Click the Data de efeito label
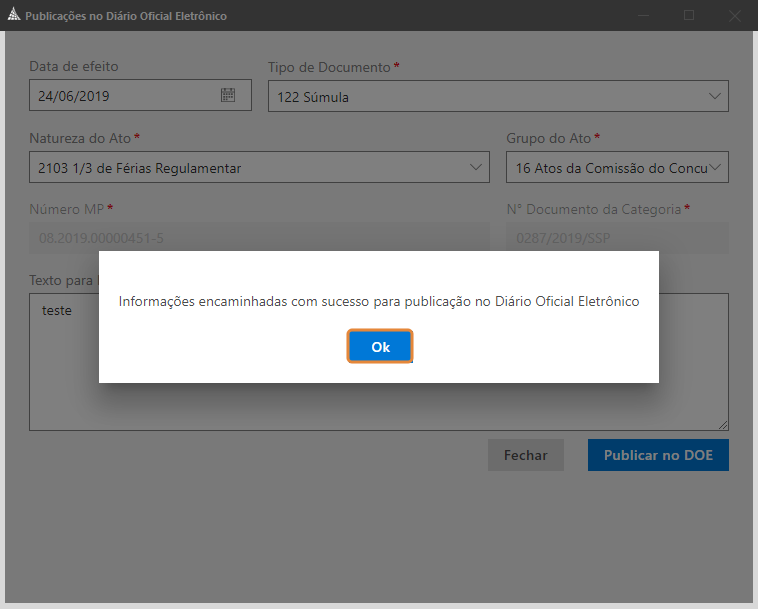 [x=73, y=66]
